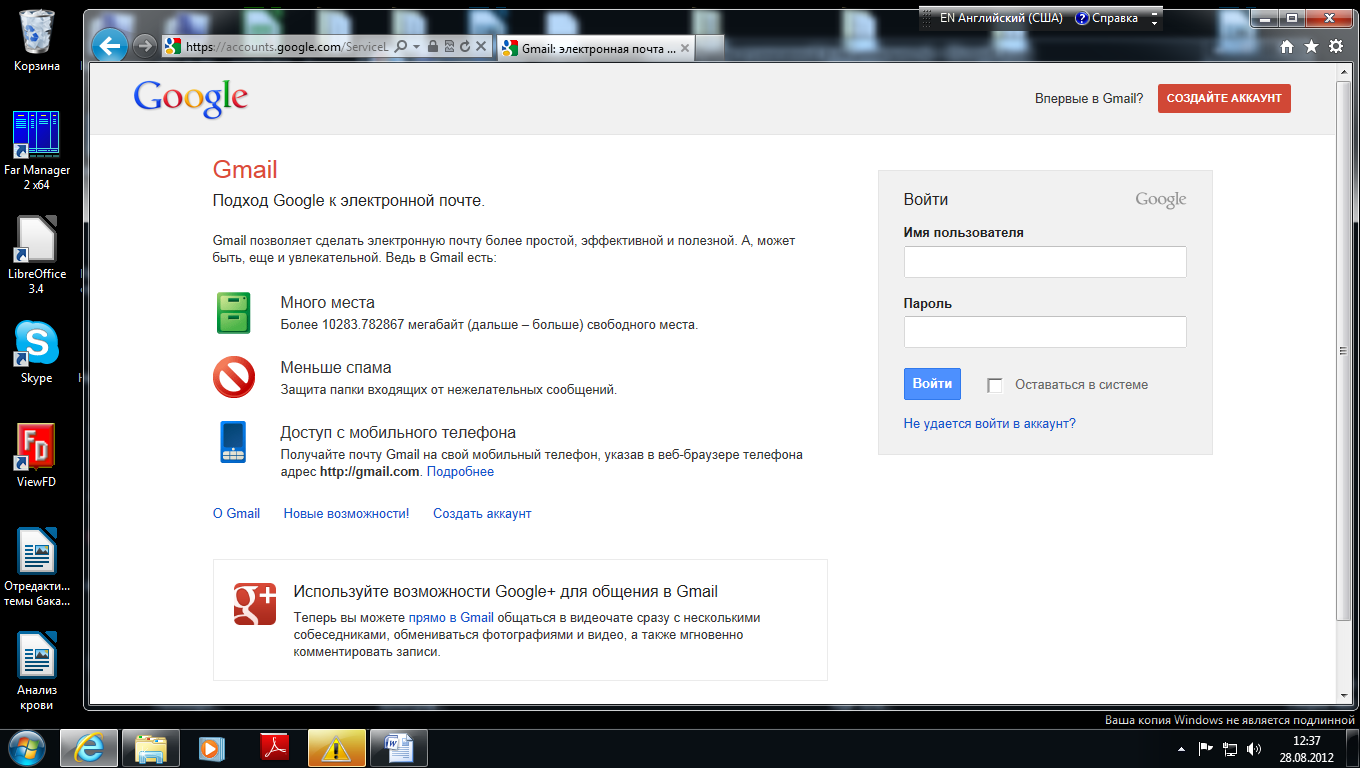
Task: Select the Отредакти... темы бака... desktop document
Action: click(x=37, y=567)
